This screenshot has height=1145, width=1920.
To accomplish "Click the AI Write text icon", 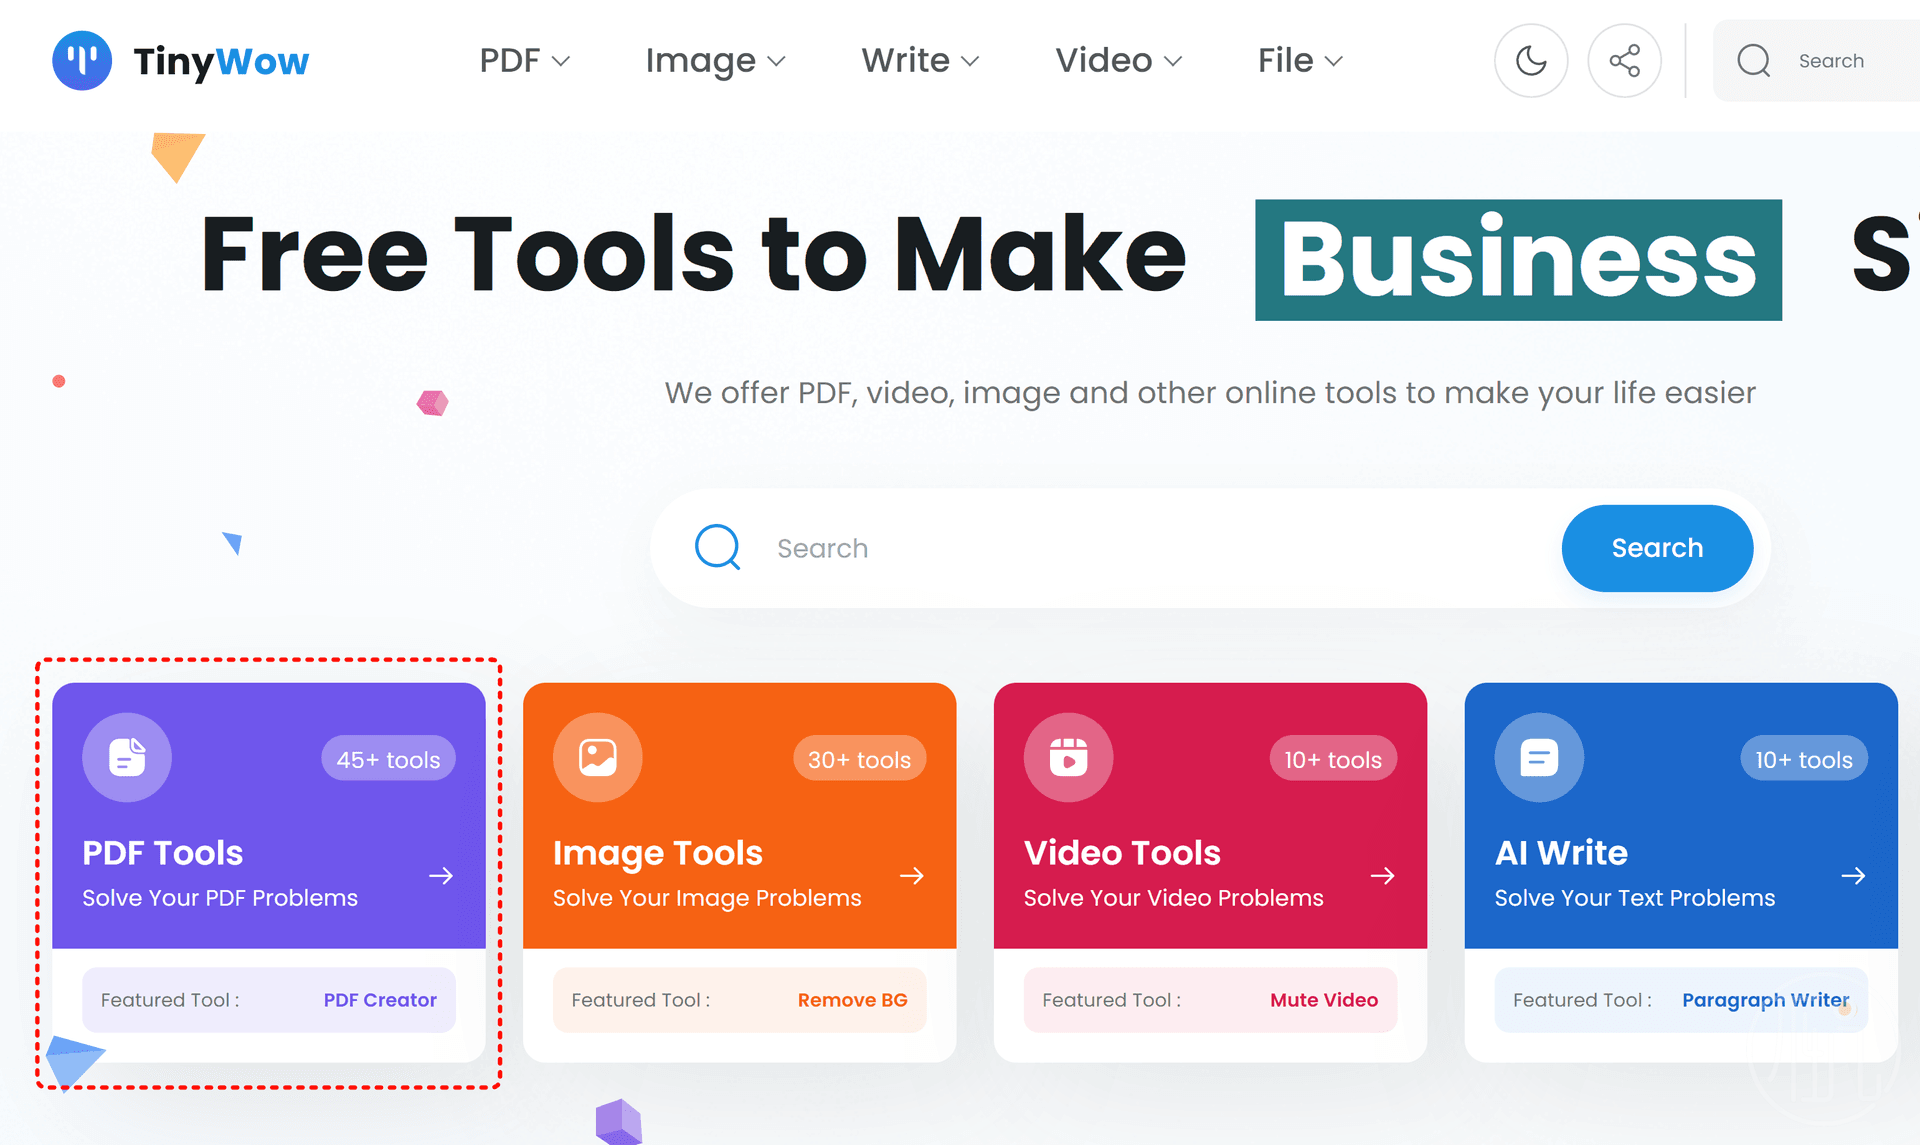I will [1539, 757].
